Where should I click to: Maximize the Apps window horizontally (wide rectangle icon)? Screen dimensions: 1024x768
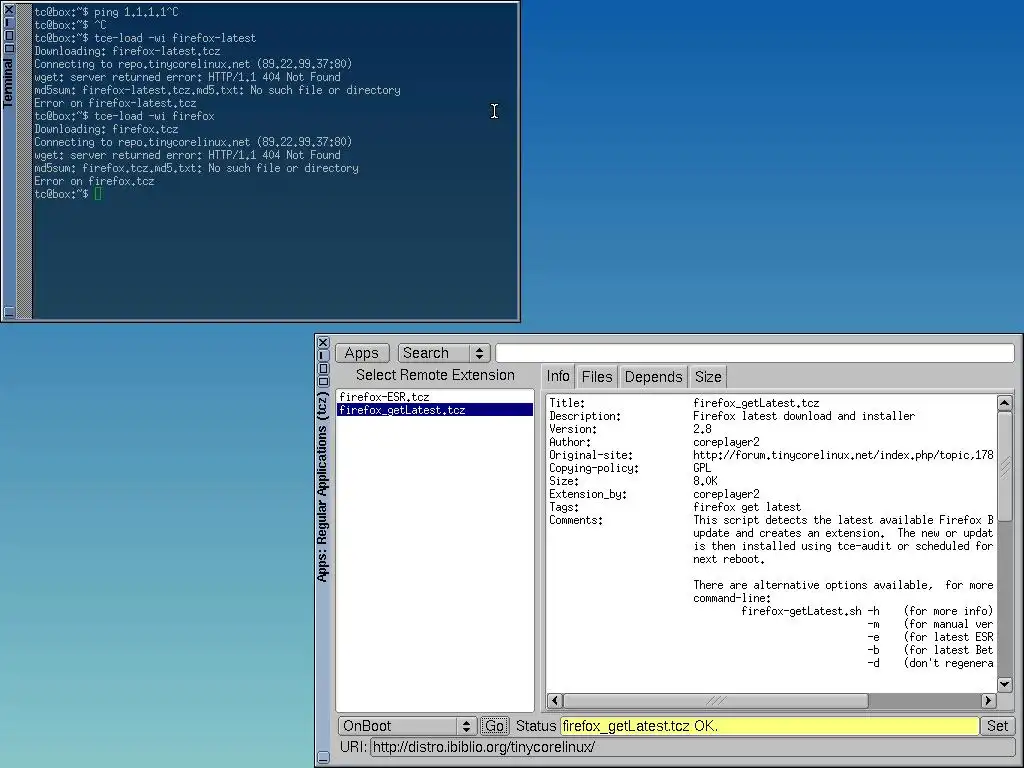point(323,381)
